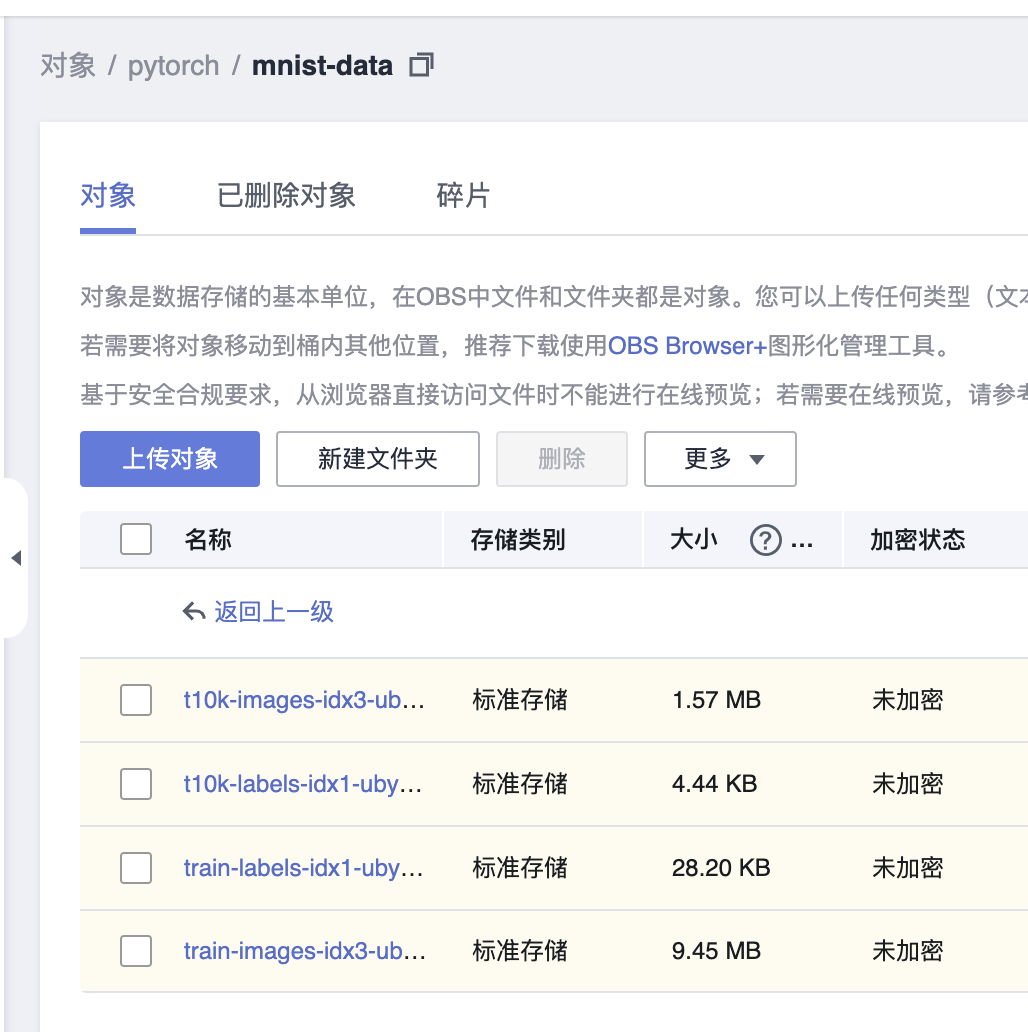
Task: Select the 对象 tab
Action: point(108,195)
